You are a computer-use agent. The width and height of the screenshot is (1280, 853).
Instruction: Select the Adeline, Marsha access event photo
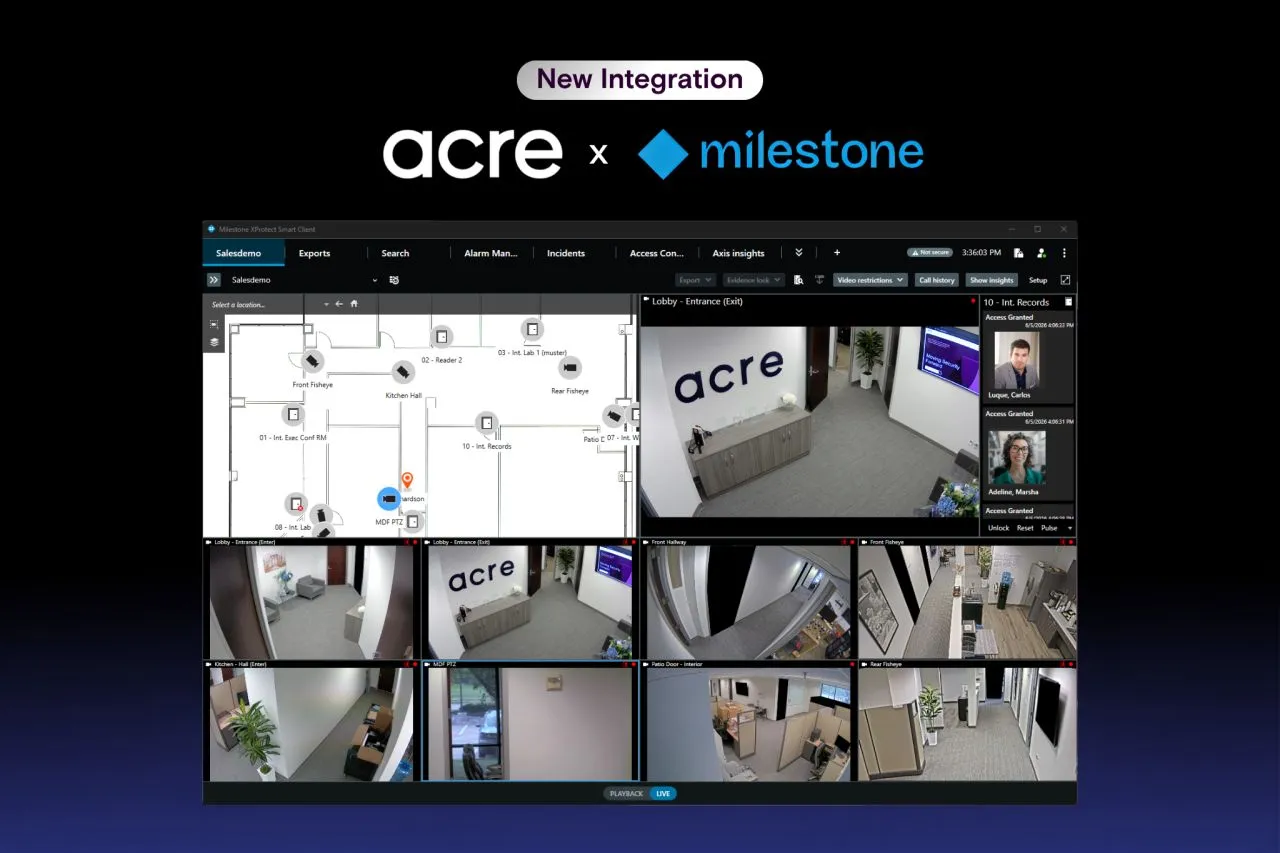click(1017, 457)
